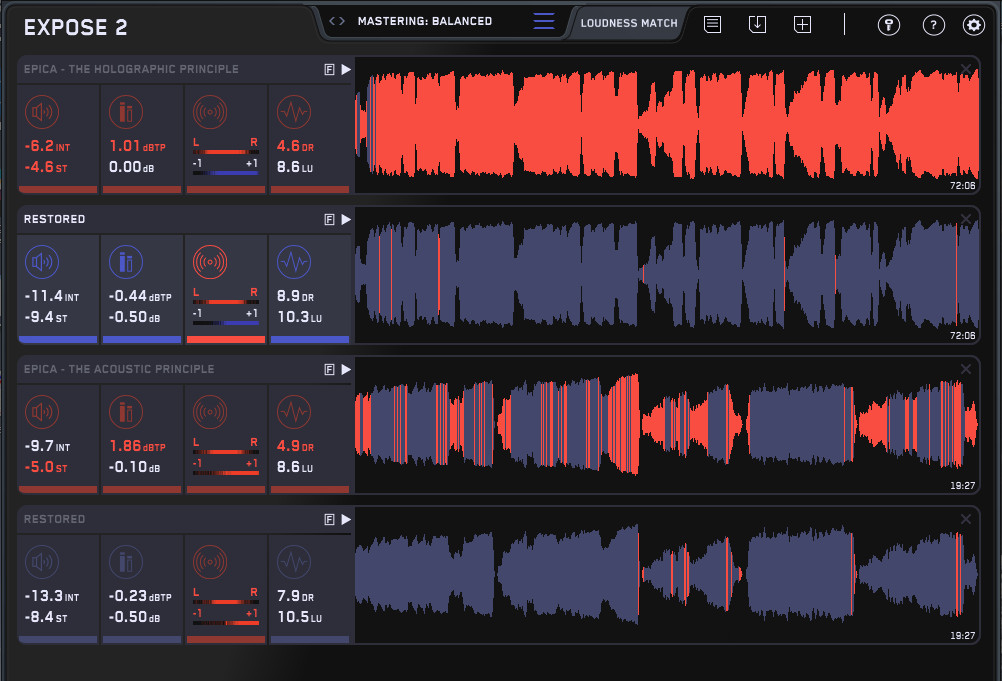Image resolution: width=1002 pixels, height=681 pixels.
Task: Click the export download icon in header
Action: pos(757,25)
